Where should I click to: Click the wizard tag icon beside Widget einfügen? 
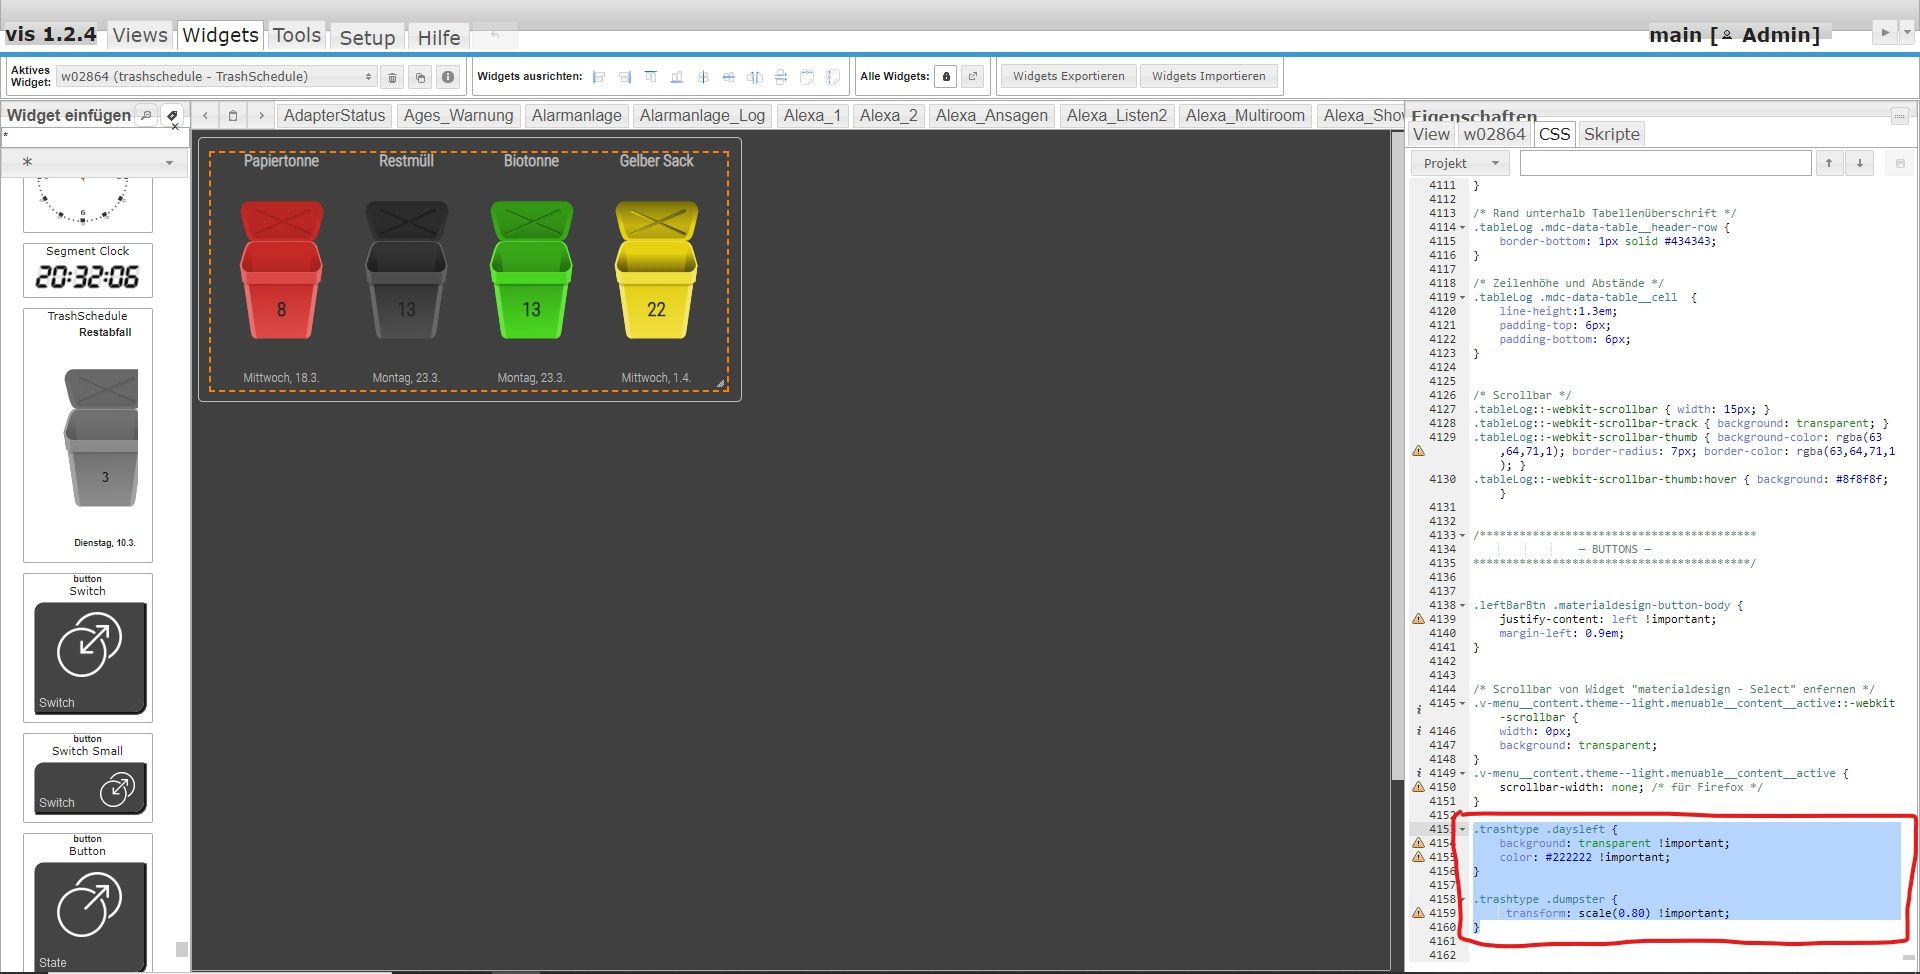pos(172,115)
